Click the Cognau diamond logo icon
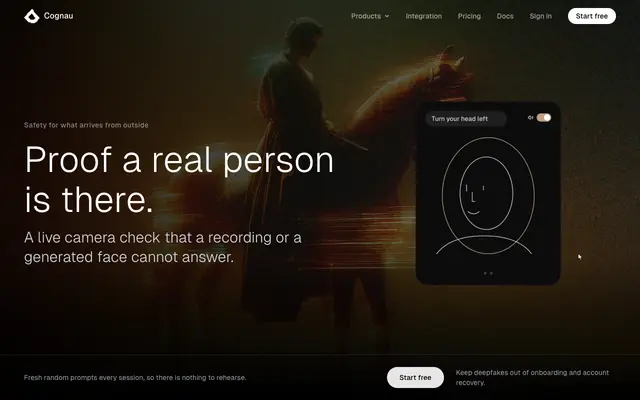 coord(31,16)
